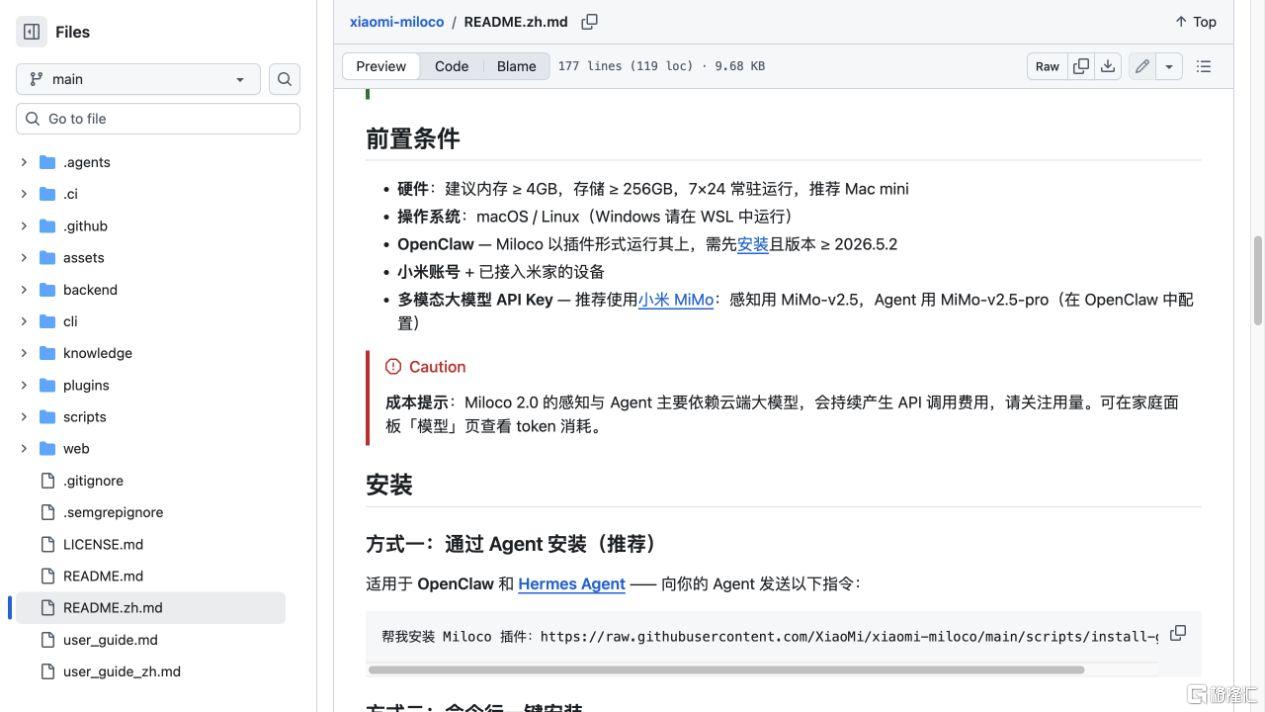Expand the scripts folder chevron
The height and width of the screenshot is (712, 1265).
pos(24,417)
